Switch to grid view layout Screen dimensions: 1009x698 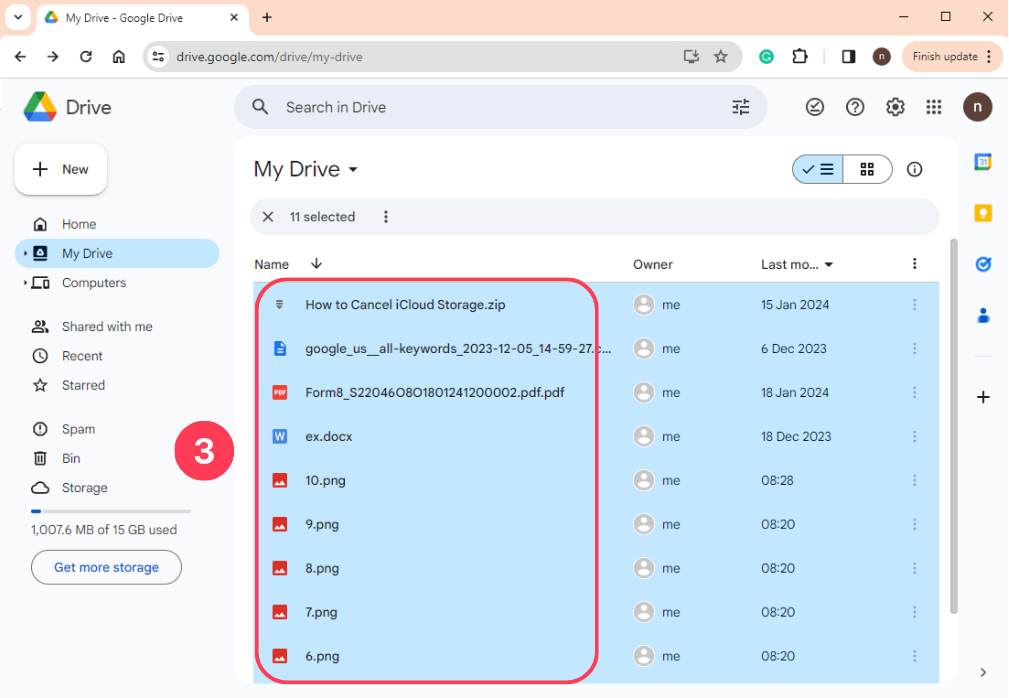(866, 169)
